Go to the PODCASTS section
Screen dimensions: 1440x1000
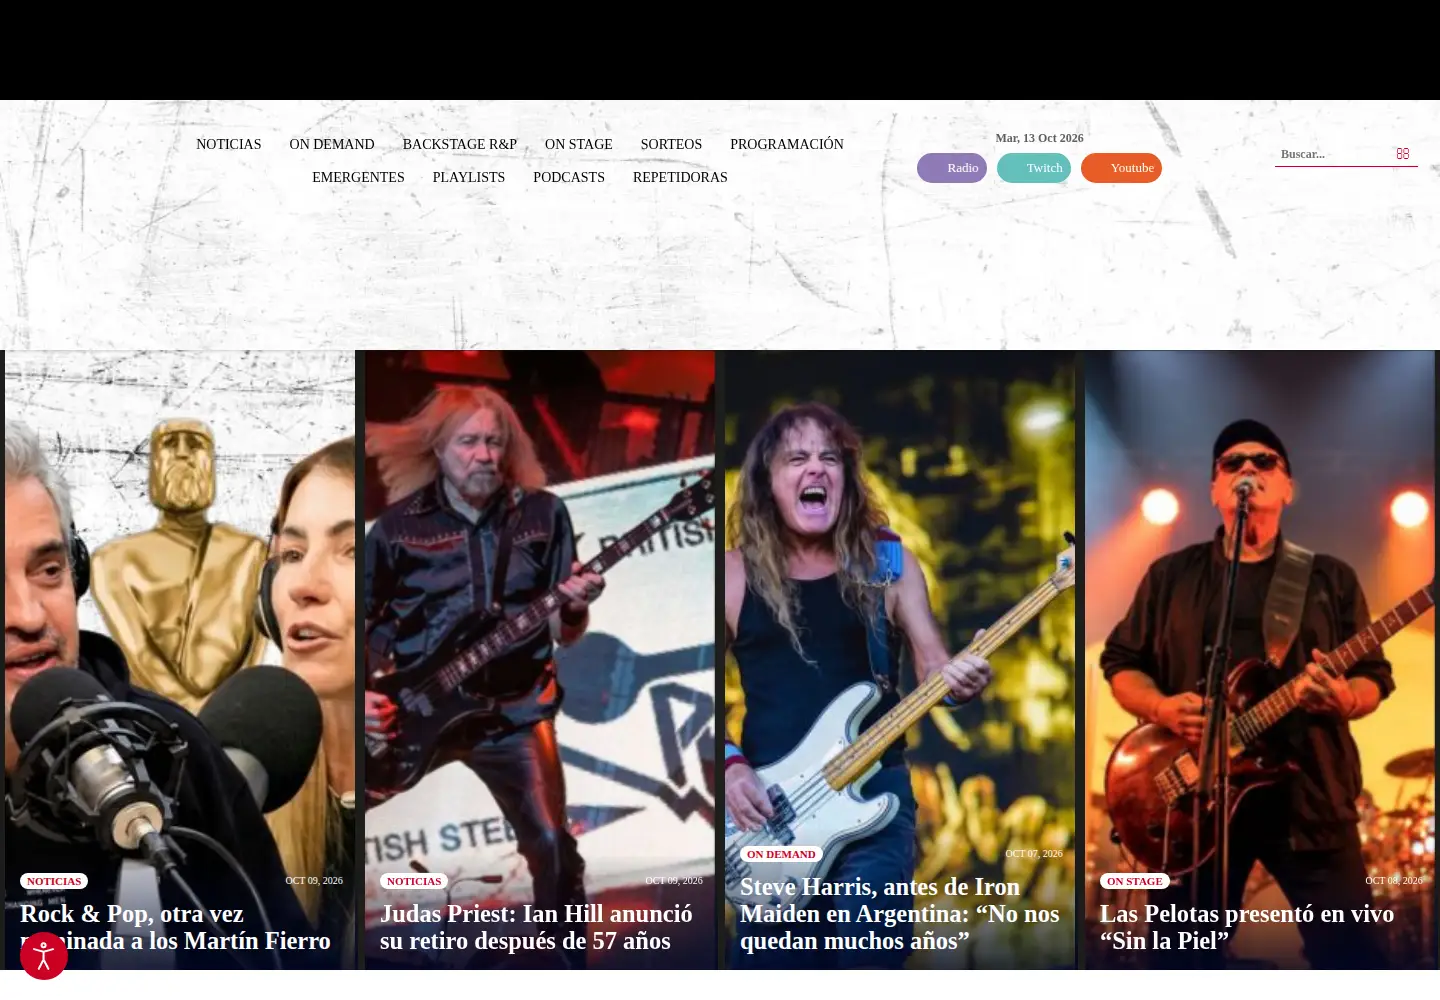pos(569,177)
